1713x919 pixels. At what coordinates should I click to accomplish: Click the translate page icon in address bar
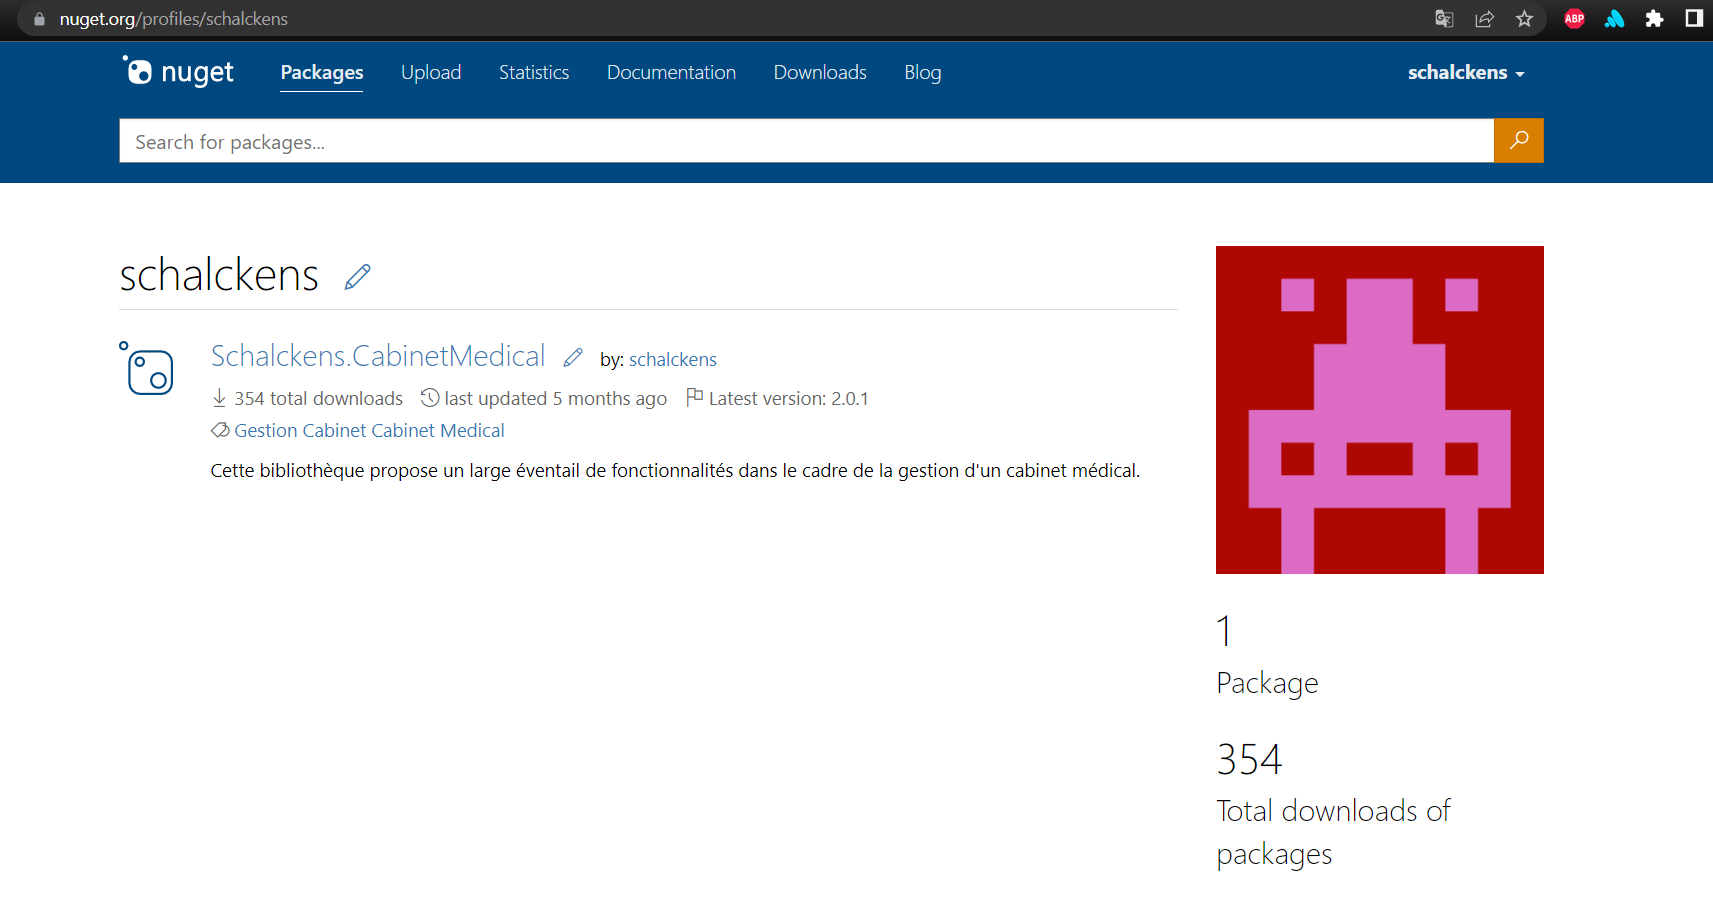[1444, 18]
